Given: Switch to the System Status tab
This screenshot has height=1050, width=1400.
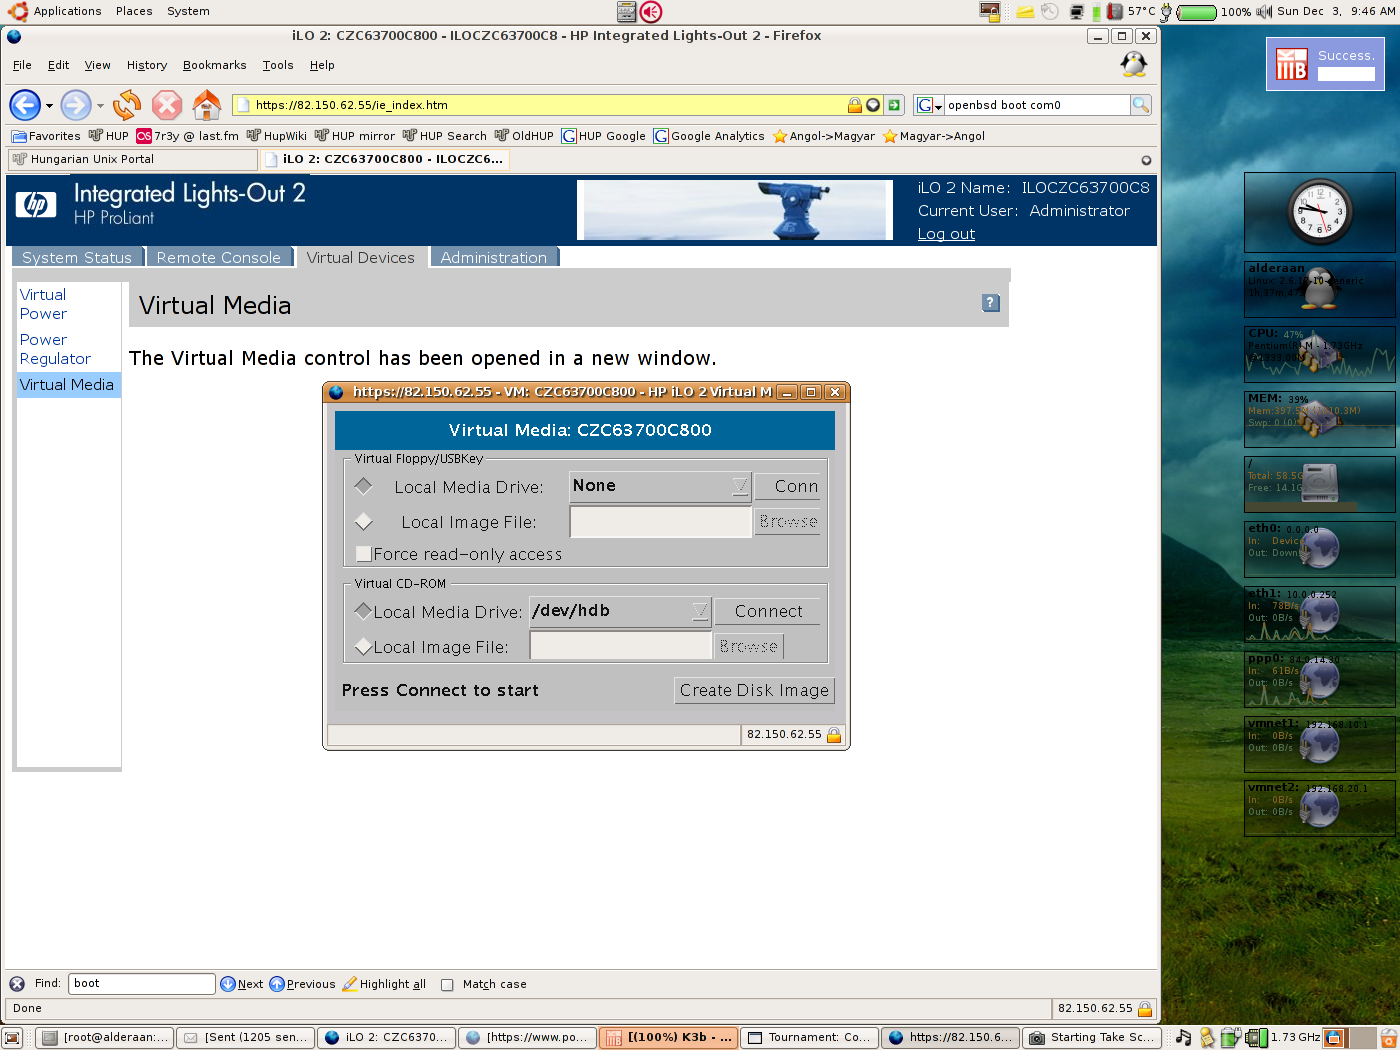Looking at the screenshot, I should pyautogui.click(x=77, y=257).
